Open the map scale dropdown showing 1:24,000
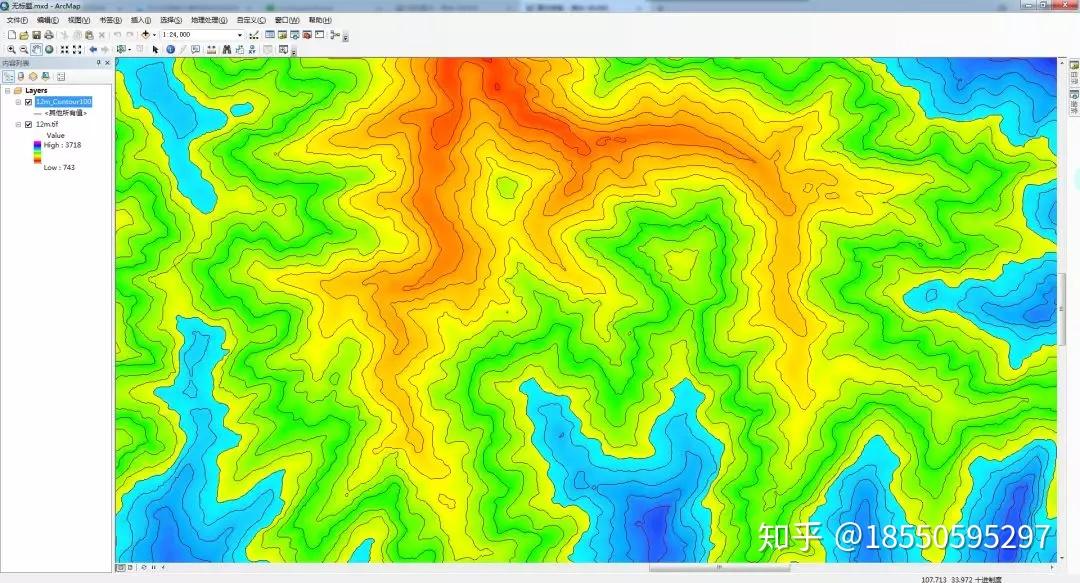The width and height of the screenshot is (1080, 583). [240, 33]
